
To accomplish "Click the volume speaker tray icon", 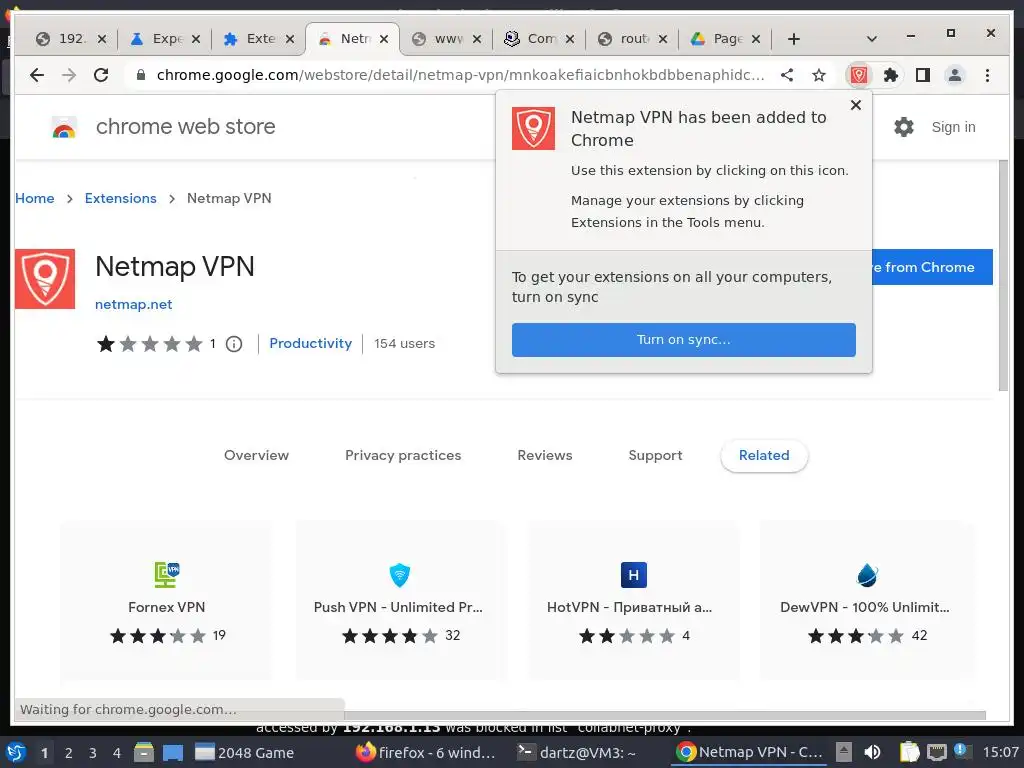I will [872, 753].
